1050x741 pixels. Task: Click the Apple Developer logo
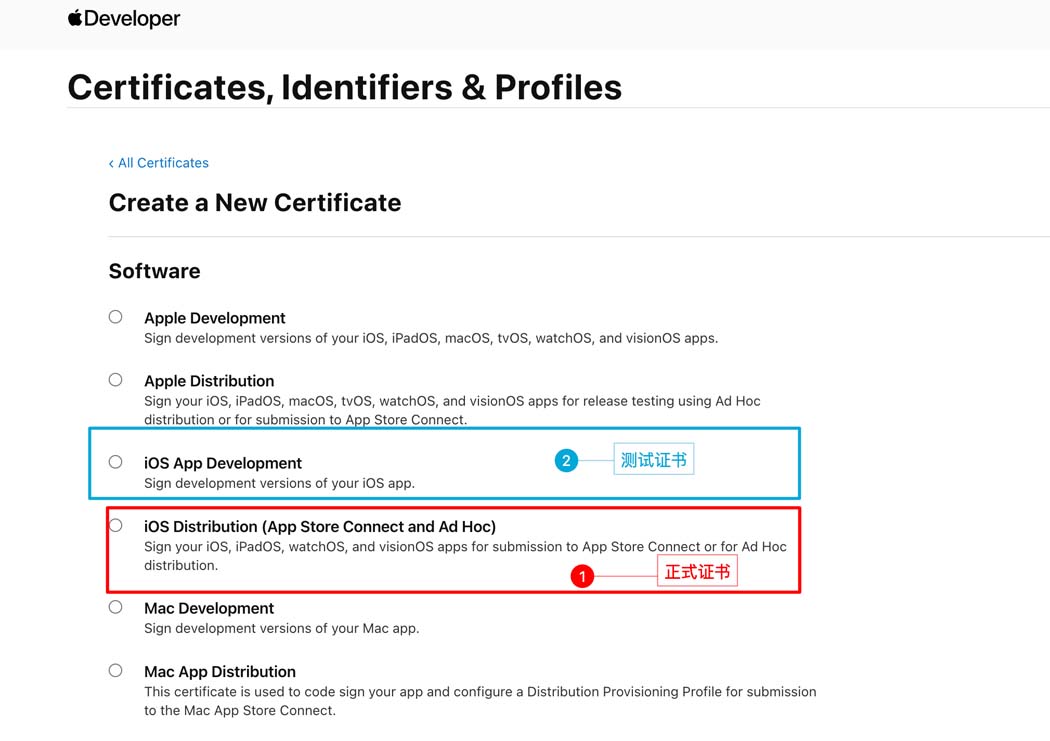pos(124,19)
